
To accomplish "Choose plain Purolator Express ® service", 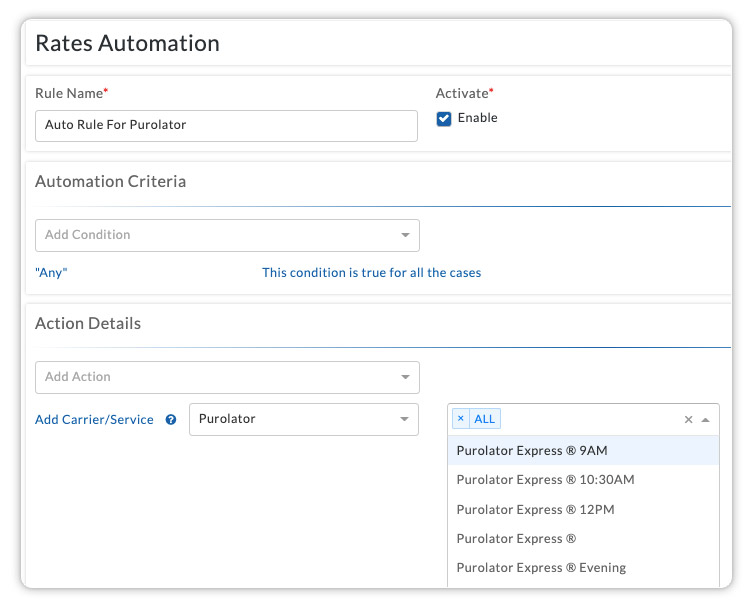I will pyautogui.click(x=583, y=538).
